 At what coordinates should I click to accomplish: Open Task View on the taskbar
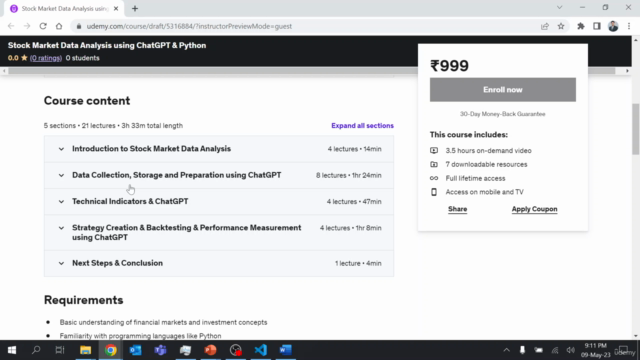[60, 350]
